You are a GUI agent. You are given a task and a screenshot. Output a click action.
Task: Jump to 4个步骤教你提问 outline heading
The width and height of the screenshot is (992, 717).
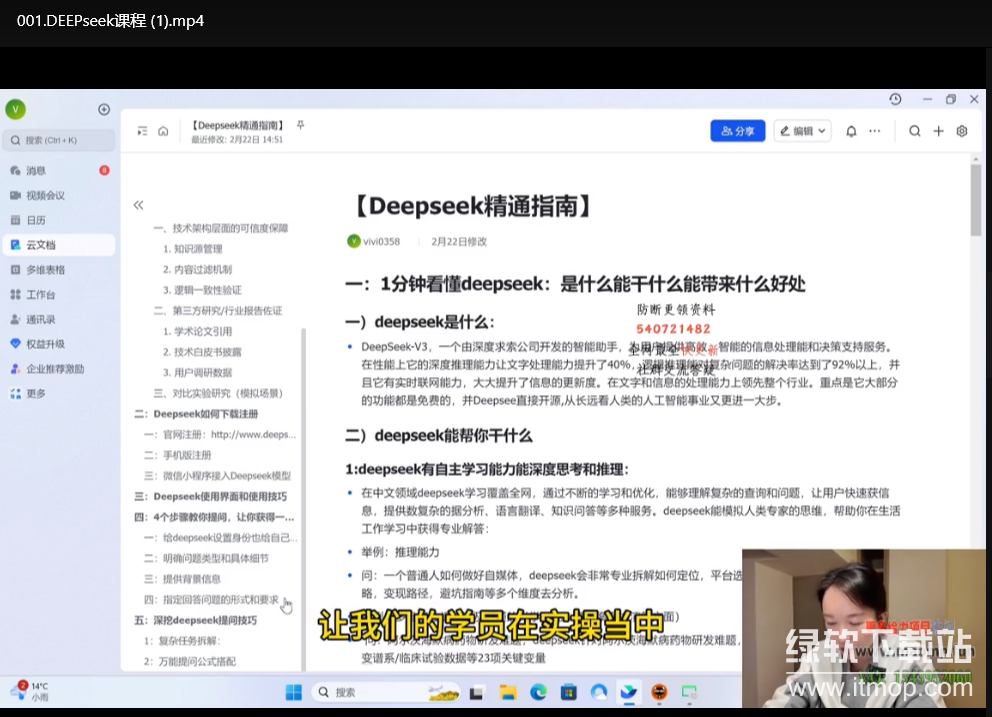(x=214, y=517)
